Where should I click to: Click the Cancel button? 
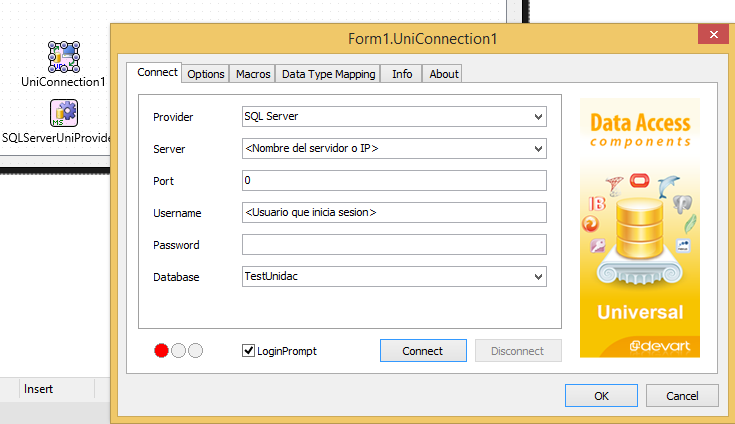(x=682, y=395)
